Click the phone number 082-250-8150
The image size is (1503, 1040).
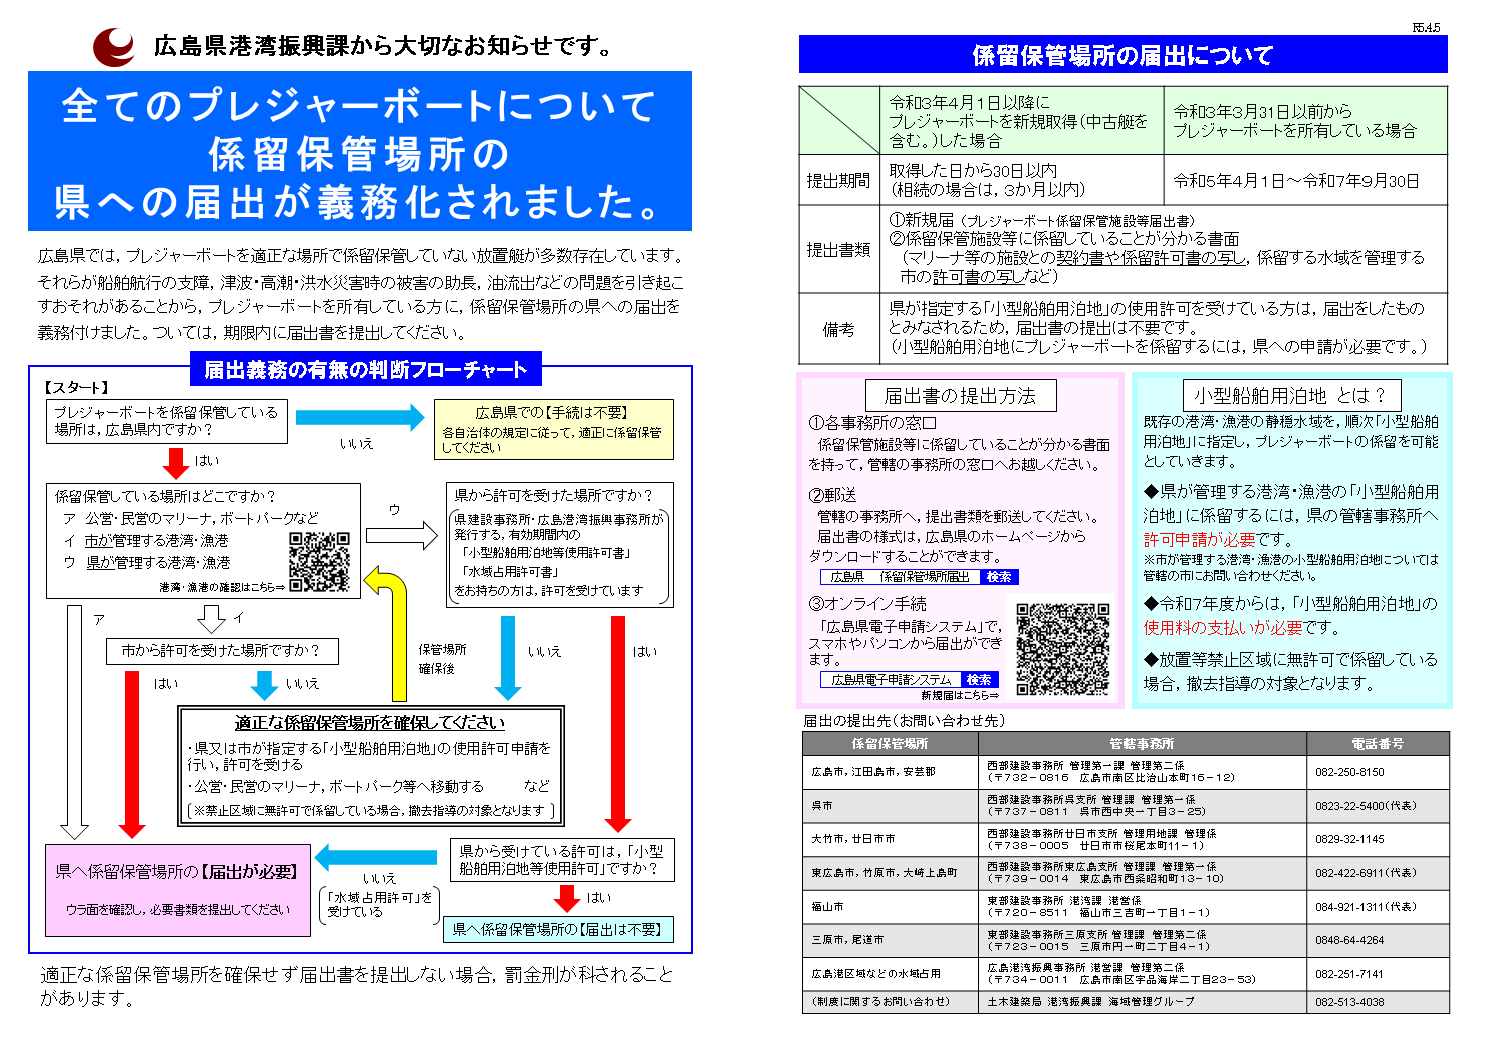click(x=1350, y=772)
